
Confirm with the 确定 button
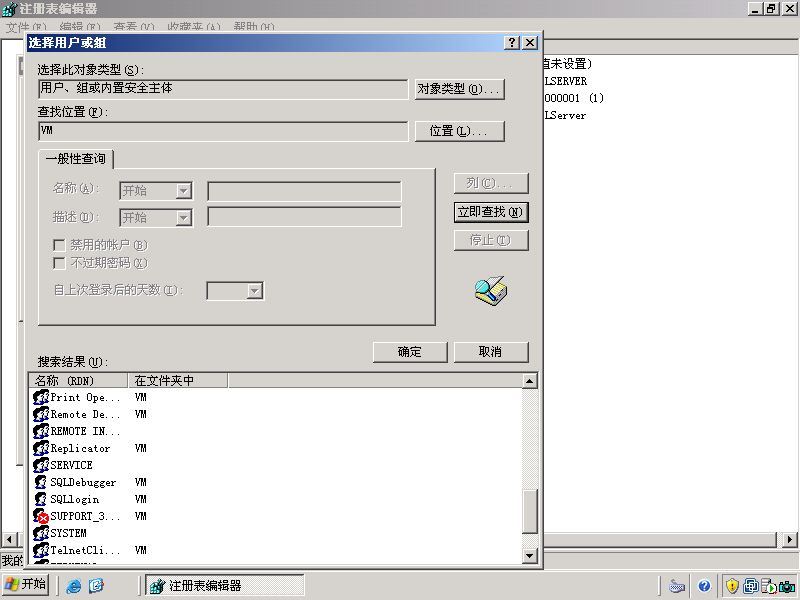click(410, 352)
